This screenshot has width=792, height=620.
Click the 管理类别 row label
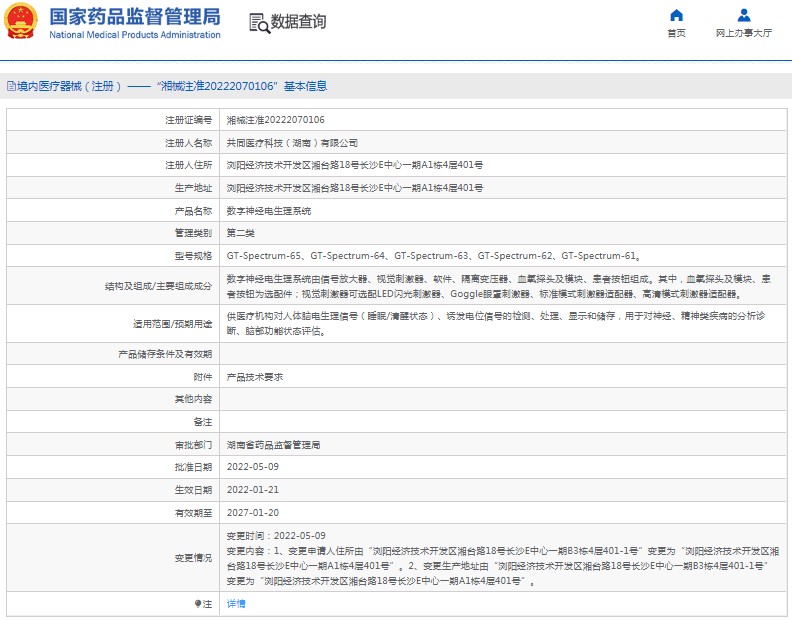(x=193, y=233)
